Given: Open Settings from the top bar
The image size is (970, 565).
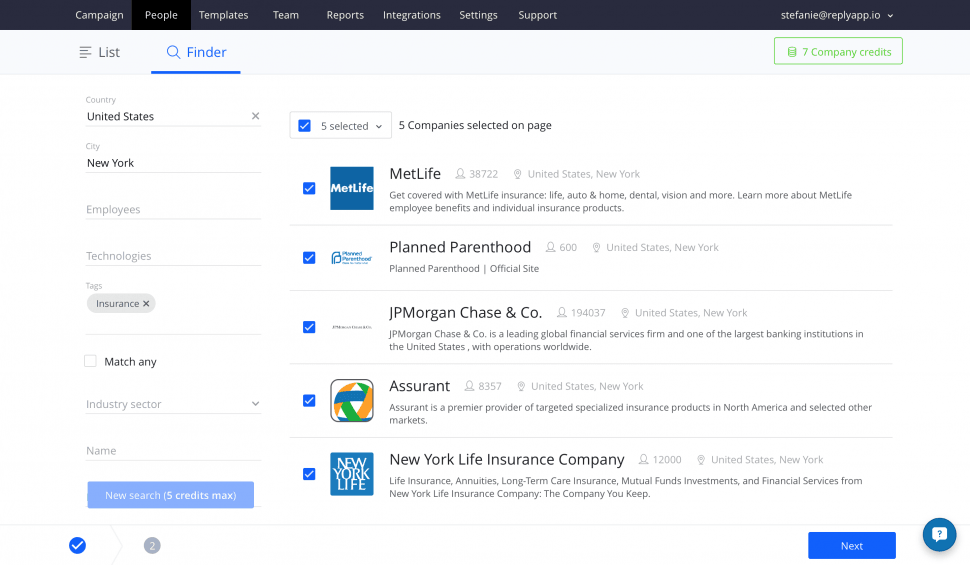Looking at the screenshot, I should (478, 15).
